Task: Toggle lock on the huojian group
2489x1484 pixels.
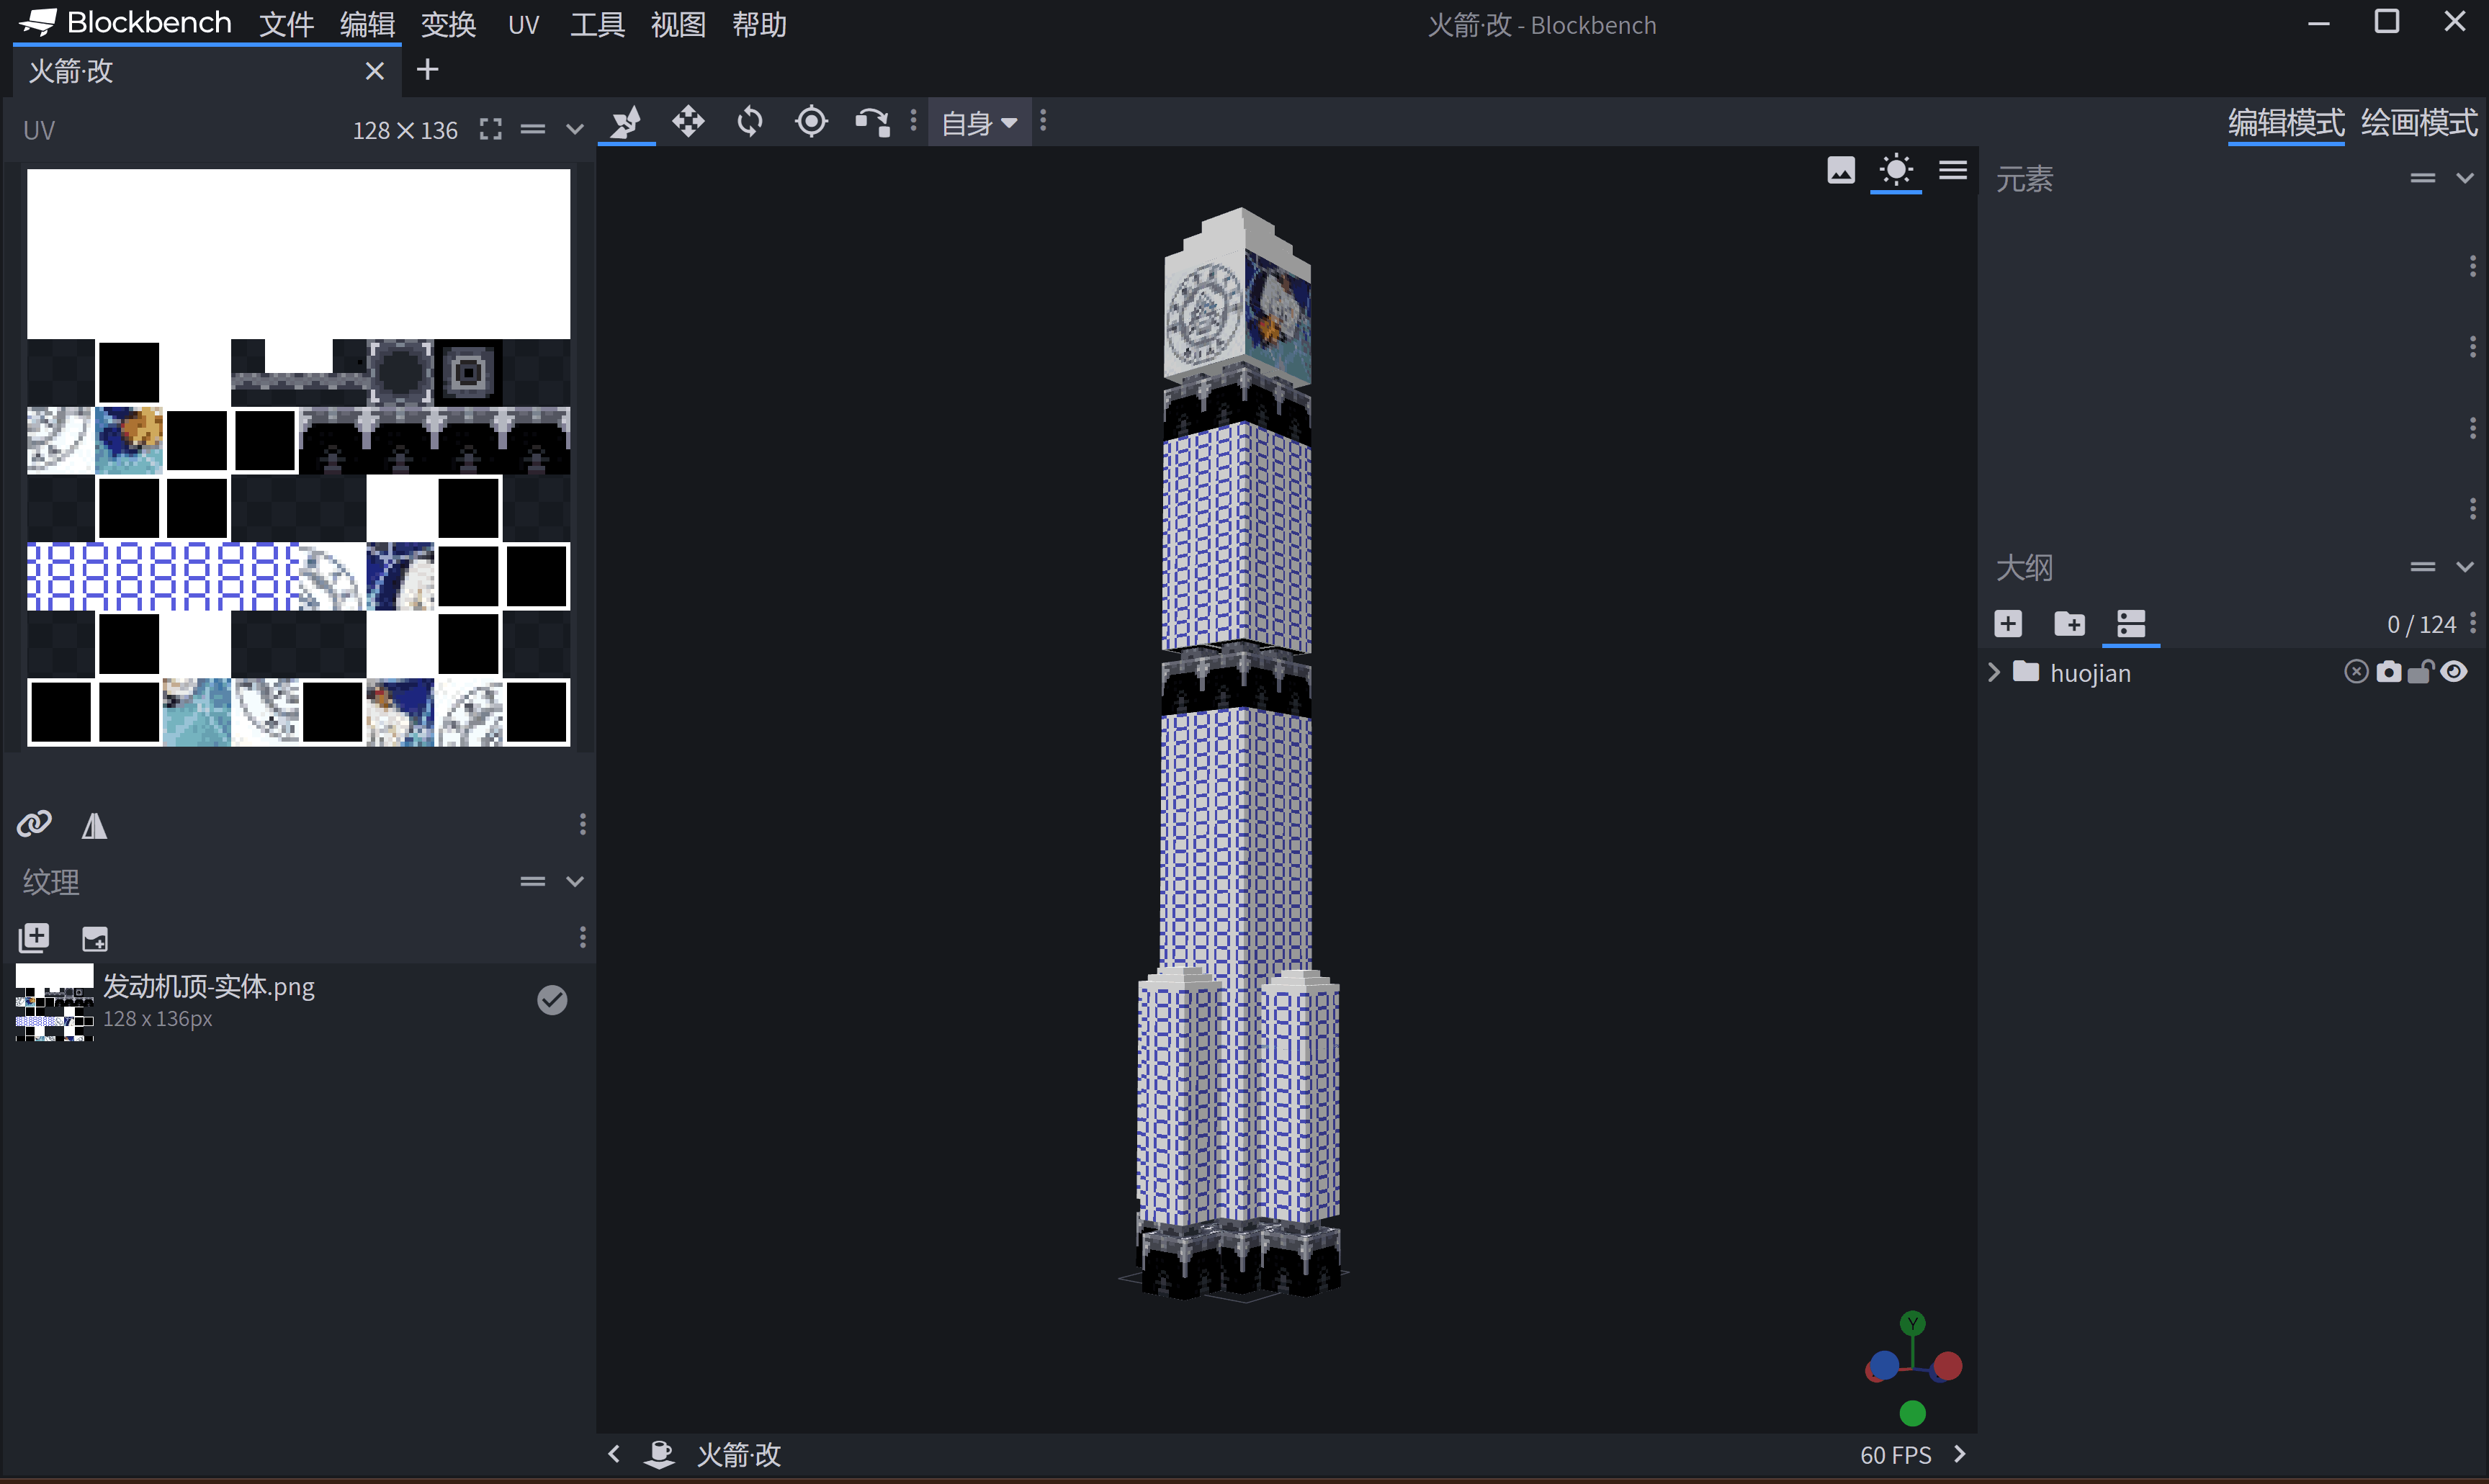Action: pos(2420,672)
